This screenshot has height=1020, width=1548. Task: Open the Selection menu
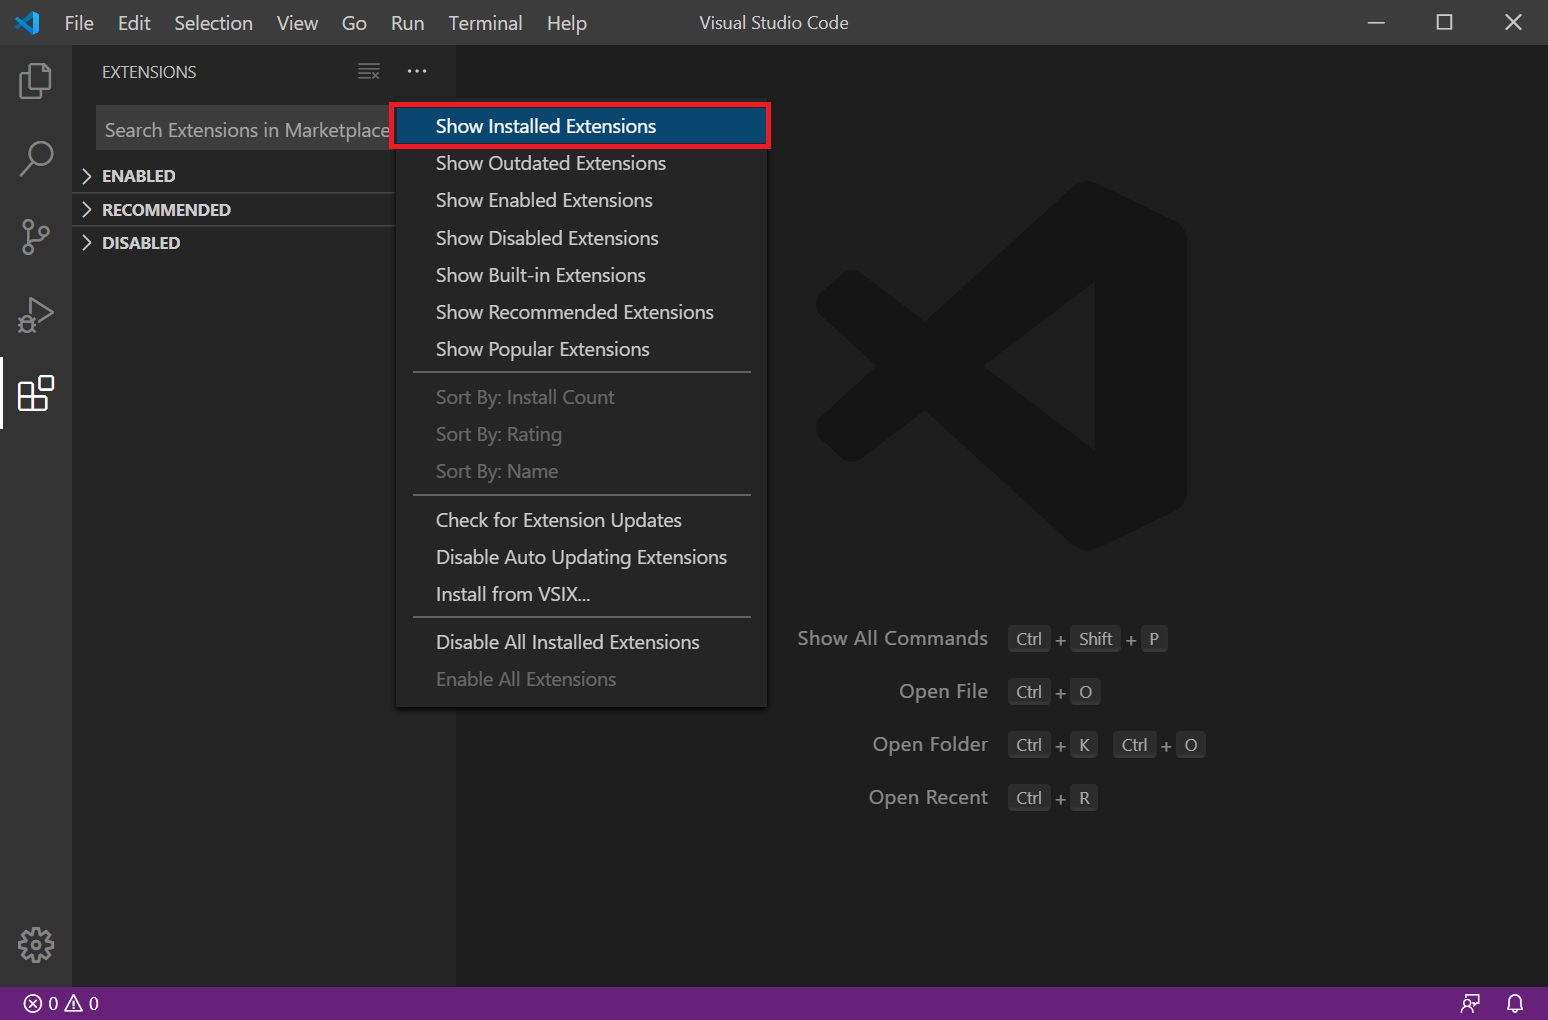213,23
